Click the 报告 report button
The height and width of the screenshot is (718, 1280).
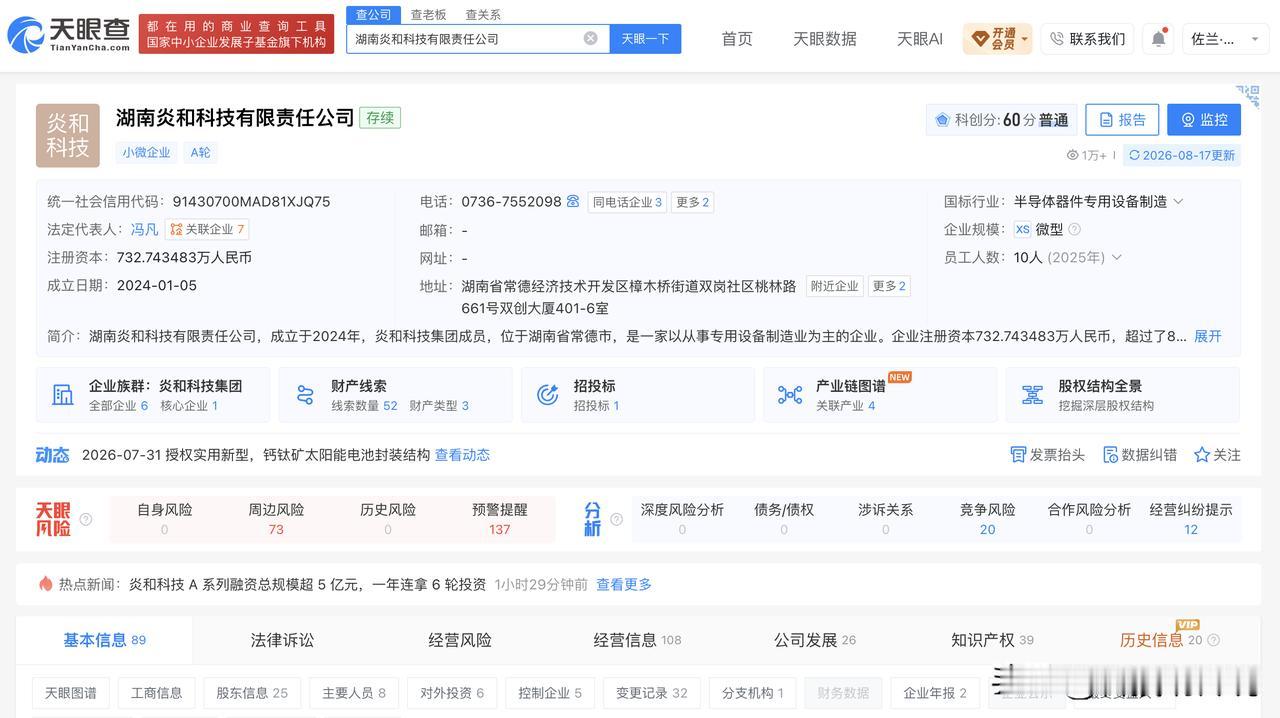[x=1122, y=120]
